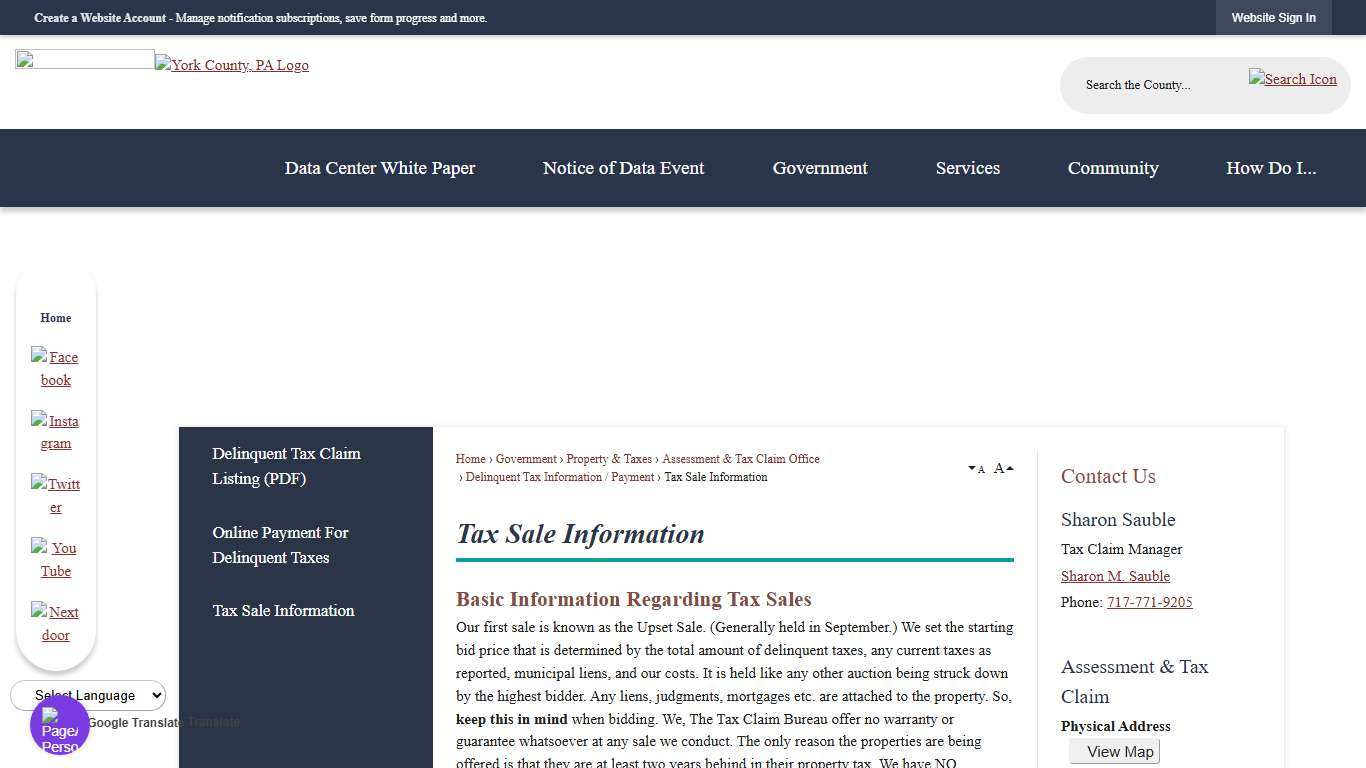Image resolution: width=1366 pixels, height=768 pixels.
Task: Open the Select Language dropdown
Action: [x=88, y=695]
